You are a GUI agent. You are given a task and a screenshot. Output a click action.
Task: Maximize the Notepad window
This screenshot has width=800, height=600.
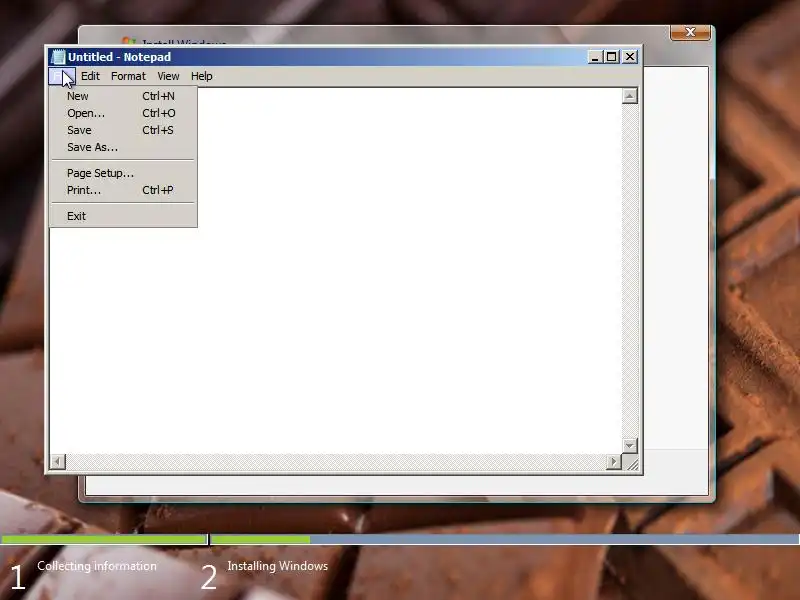click(x=611, y=57)
